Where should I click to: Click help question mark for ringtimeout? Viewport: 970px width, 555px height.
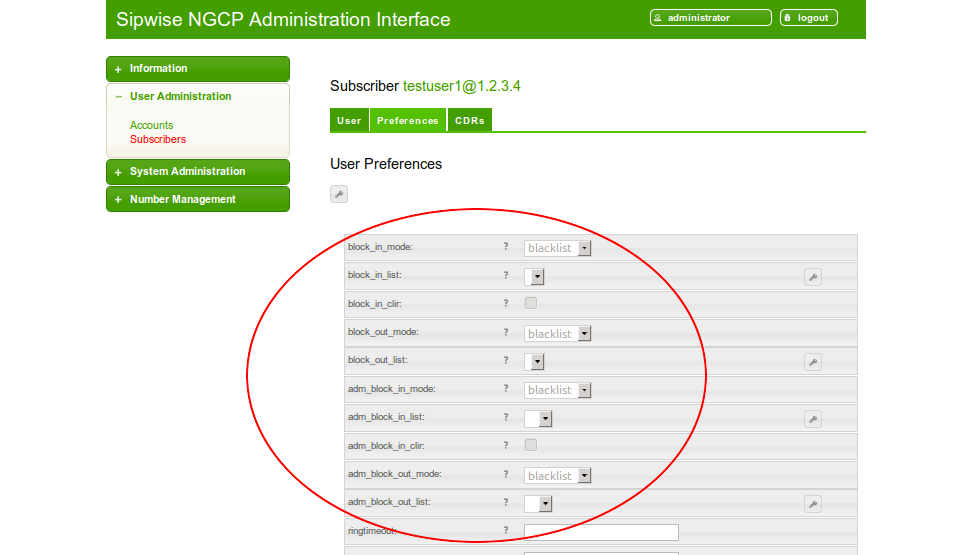coord(506,530)
